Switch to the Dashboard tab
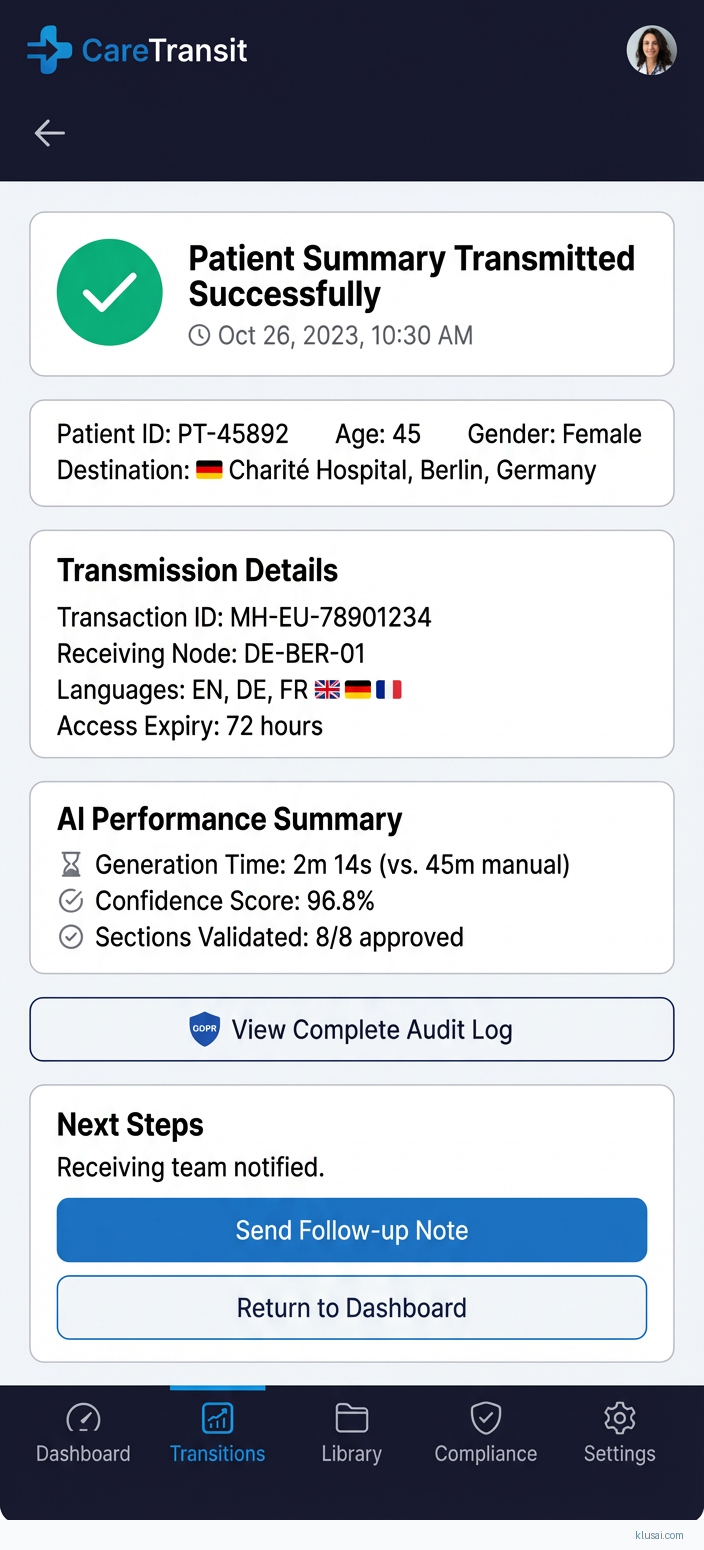Screen dimensions: 704x1550 pyautogui.click(x=83, y=1433)
